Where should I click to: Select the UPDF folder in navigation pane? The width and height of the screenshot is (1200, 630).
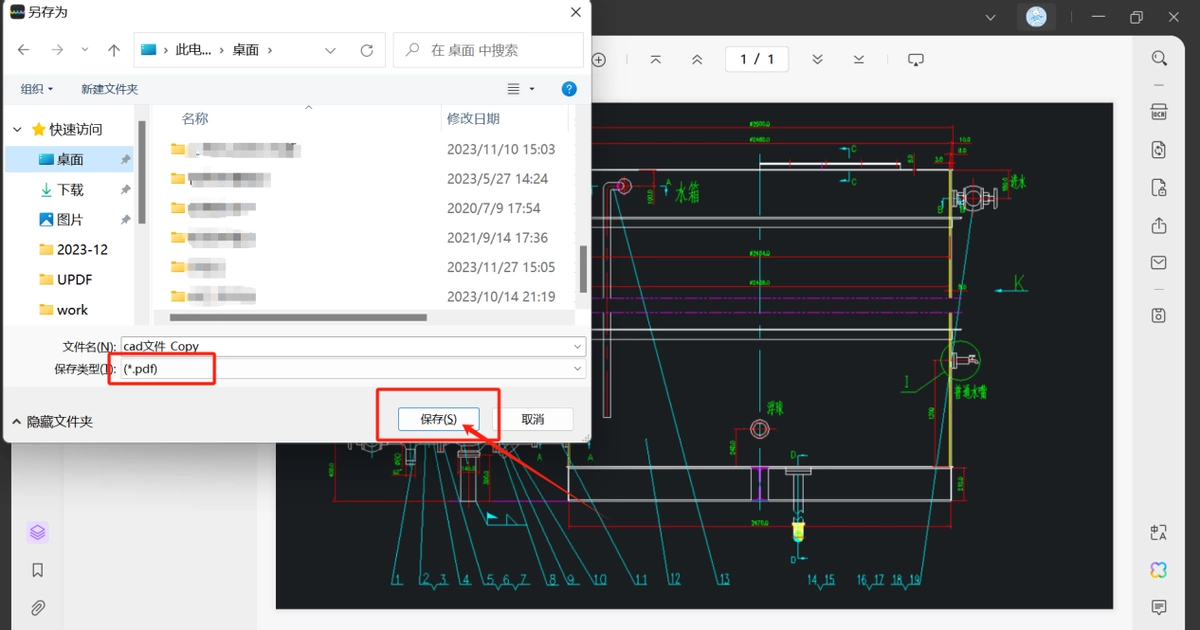point(74,279)
